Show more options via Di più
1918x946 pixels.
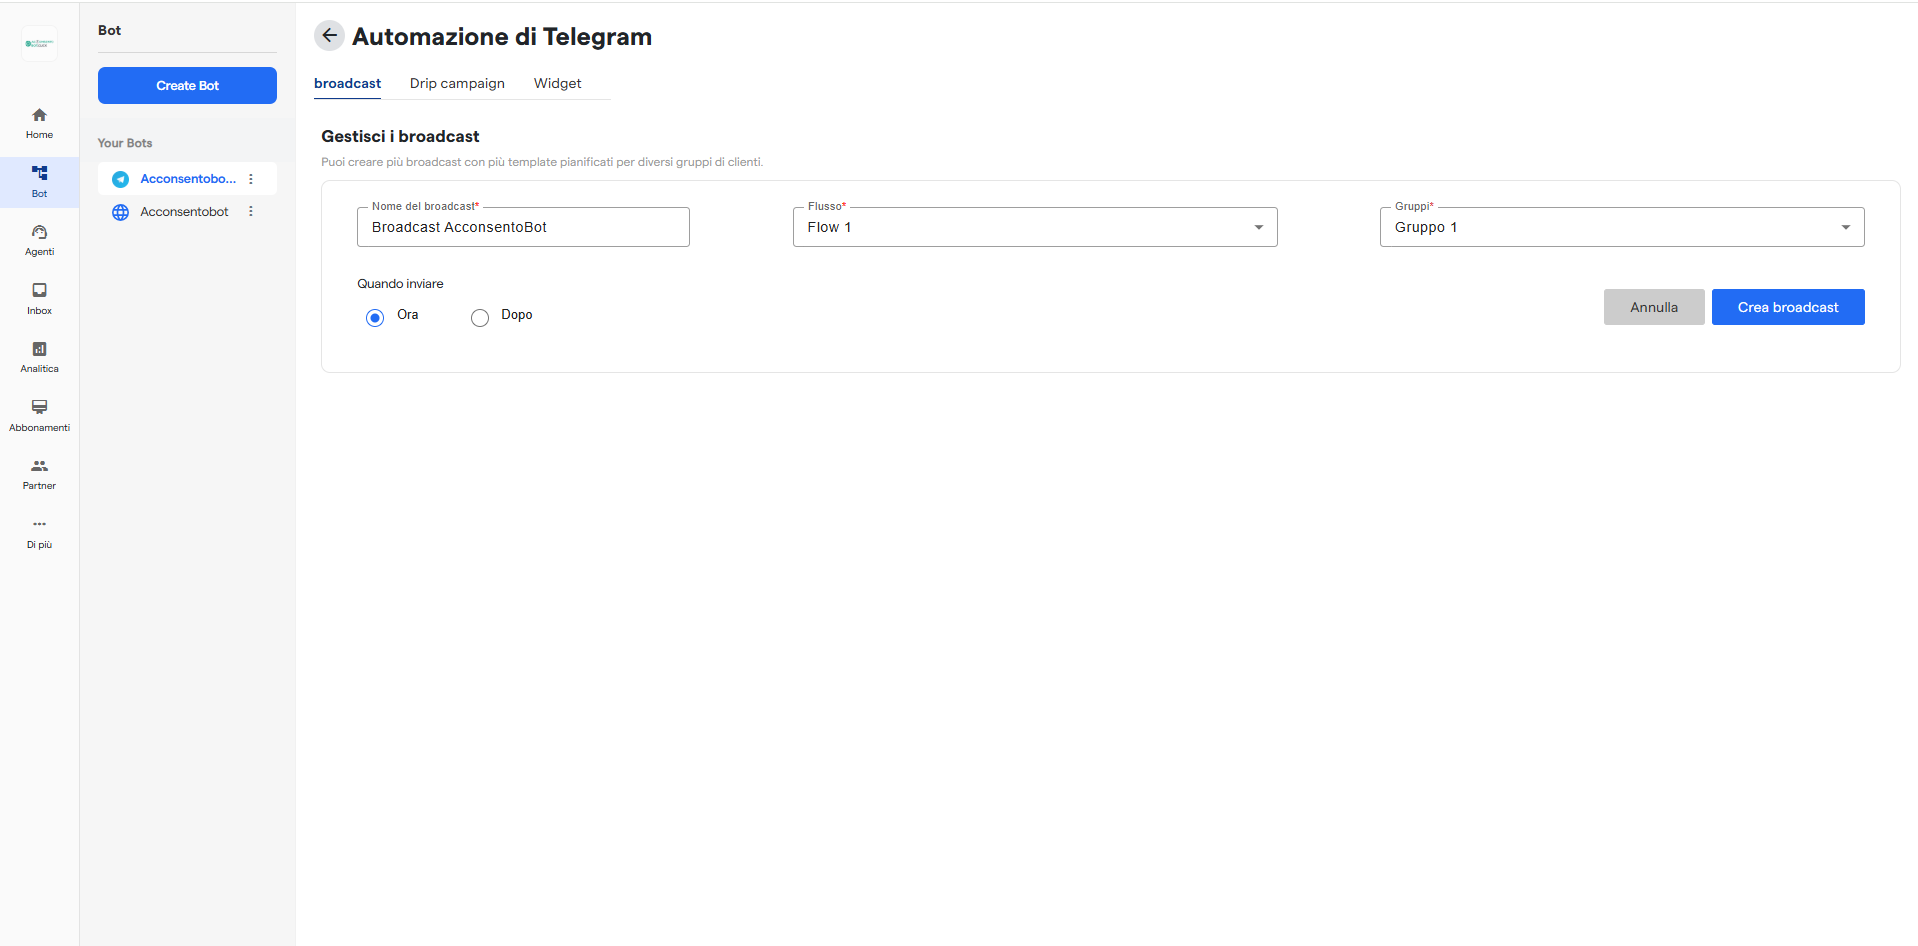(x=39, y=525)
